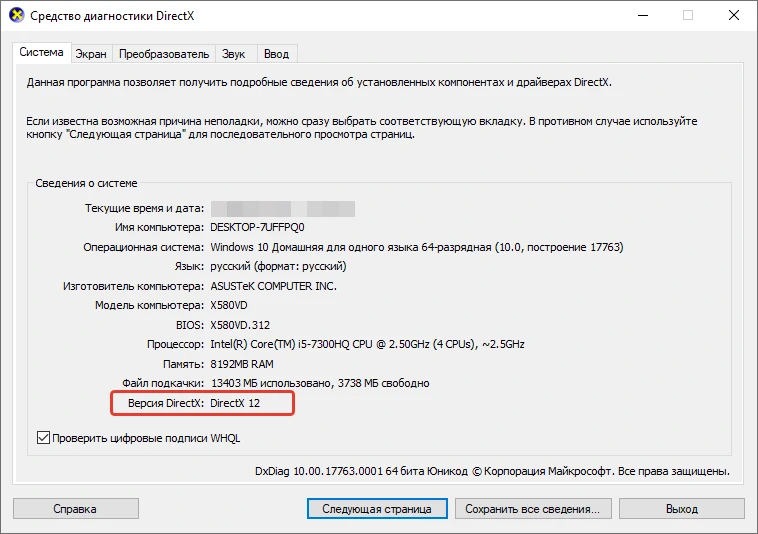Click the DirectX 12 version value
The width and height of the screenshot is (758, 534).
235,403
